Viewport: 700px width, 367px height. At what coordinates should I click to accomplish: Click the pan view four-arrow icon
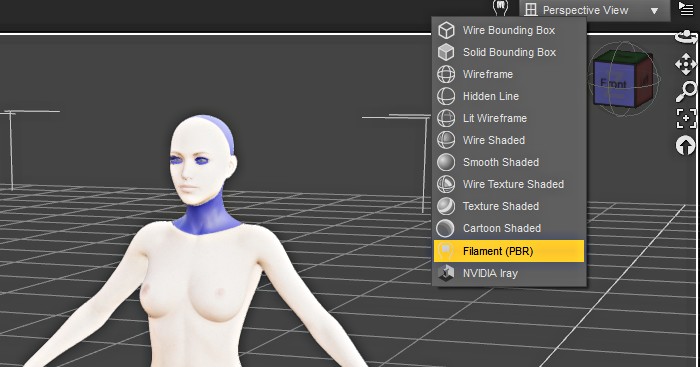coord(686,64)
